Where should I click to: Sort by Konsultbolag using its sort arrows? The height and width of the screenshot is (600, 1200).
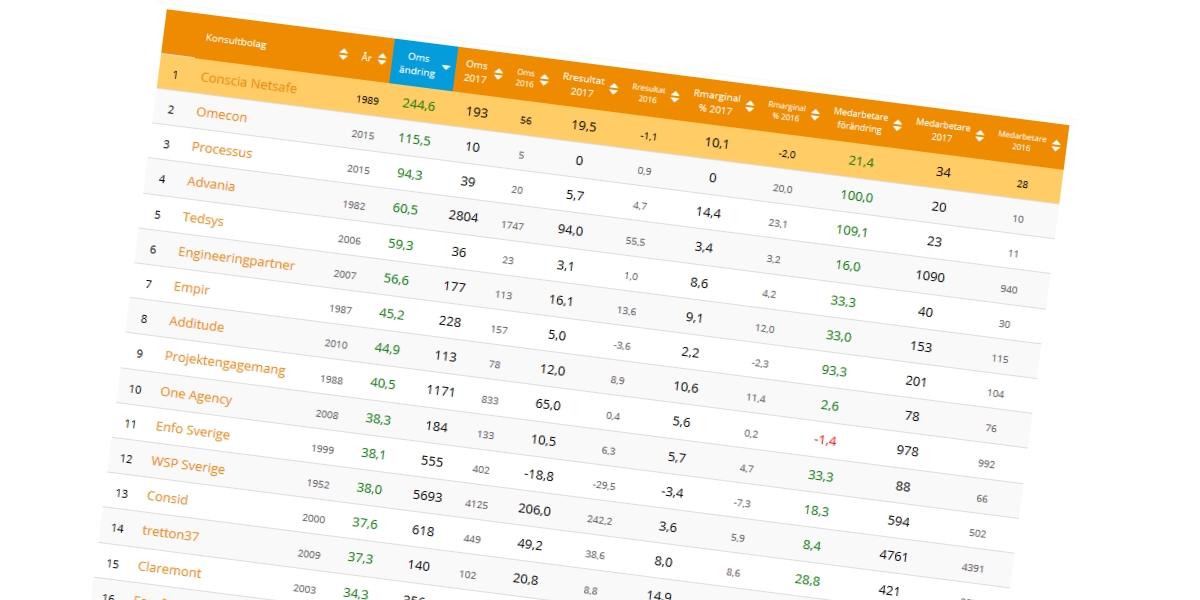tap(344, 54)
